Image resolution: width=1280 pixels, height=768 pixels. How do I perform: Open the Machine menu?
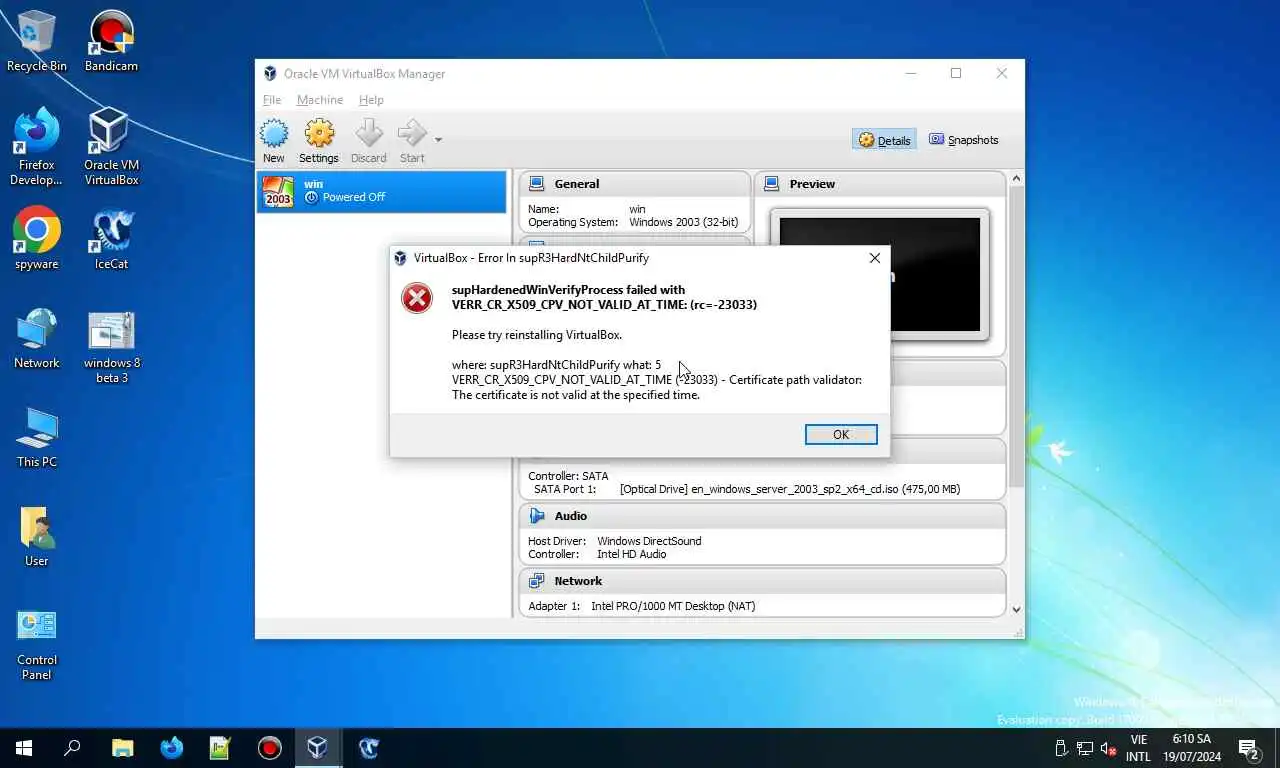pos(320,100)
